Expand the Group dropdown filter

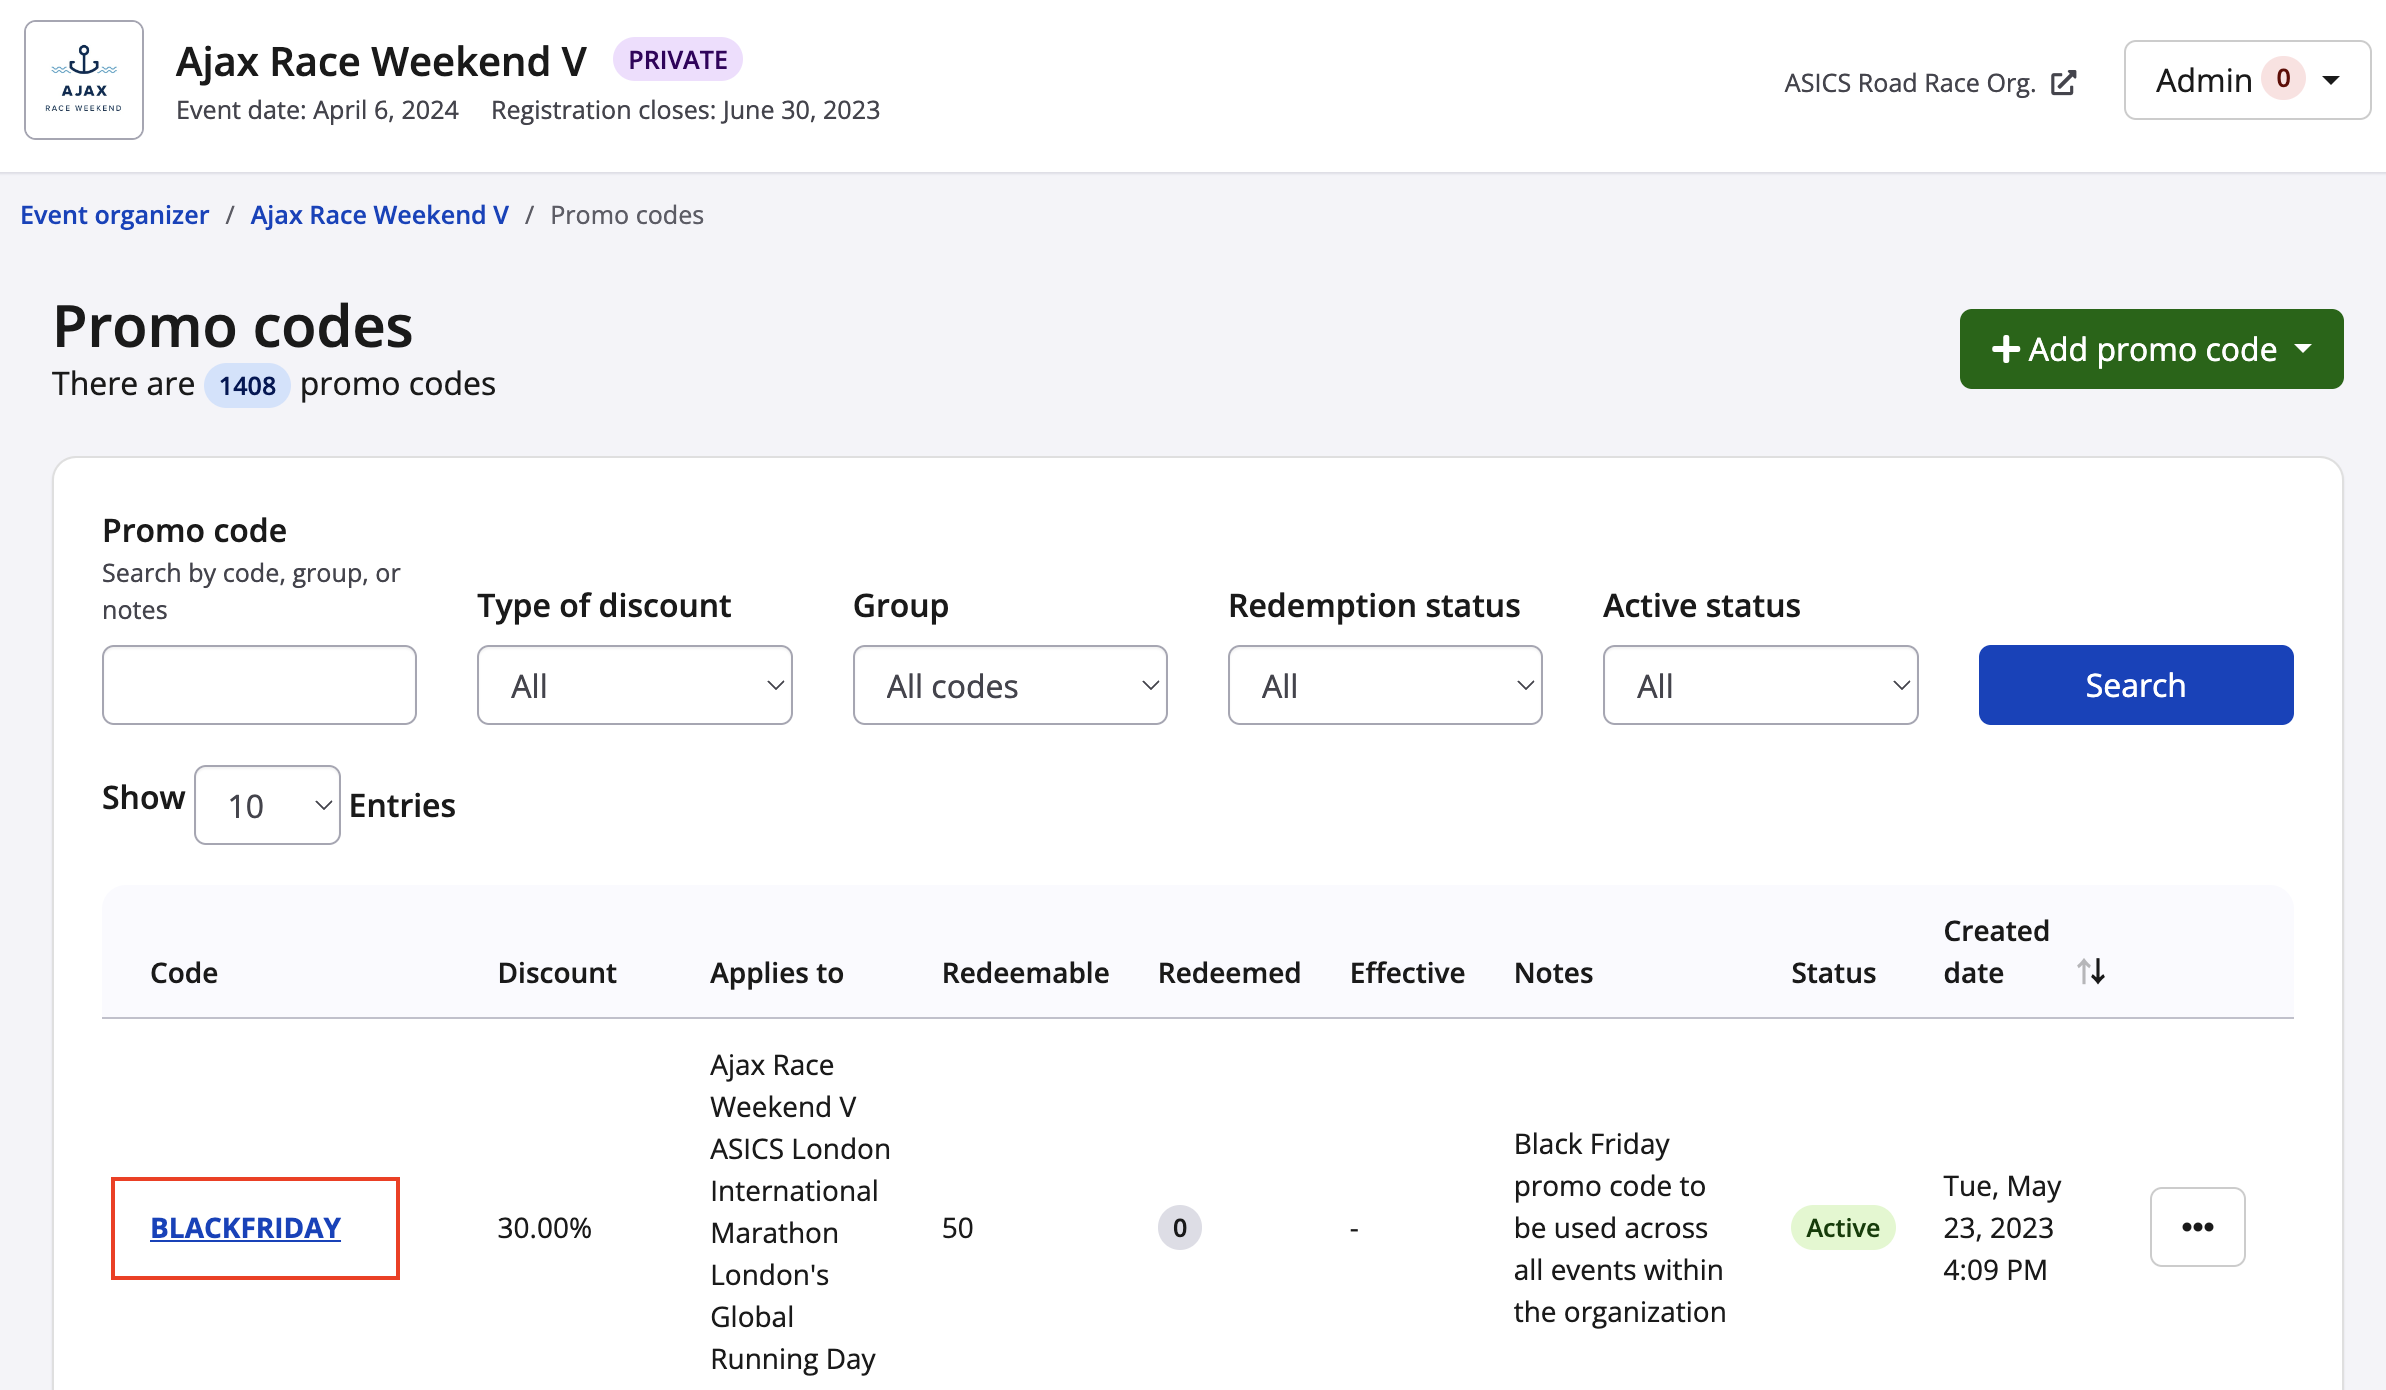[x=1011, y=683]
